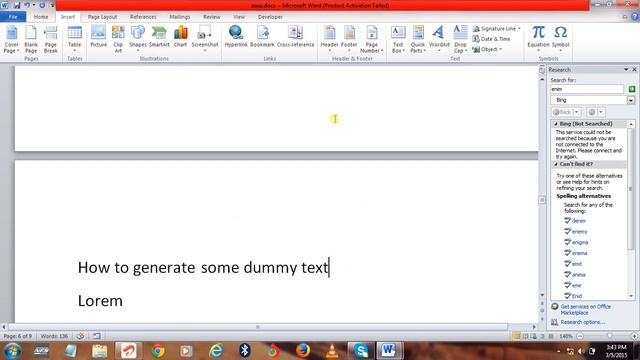Insert a Blank Page
This screenshot has width=640, height=360.
tap(31, 39)
